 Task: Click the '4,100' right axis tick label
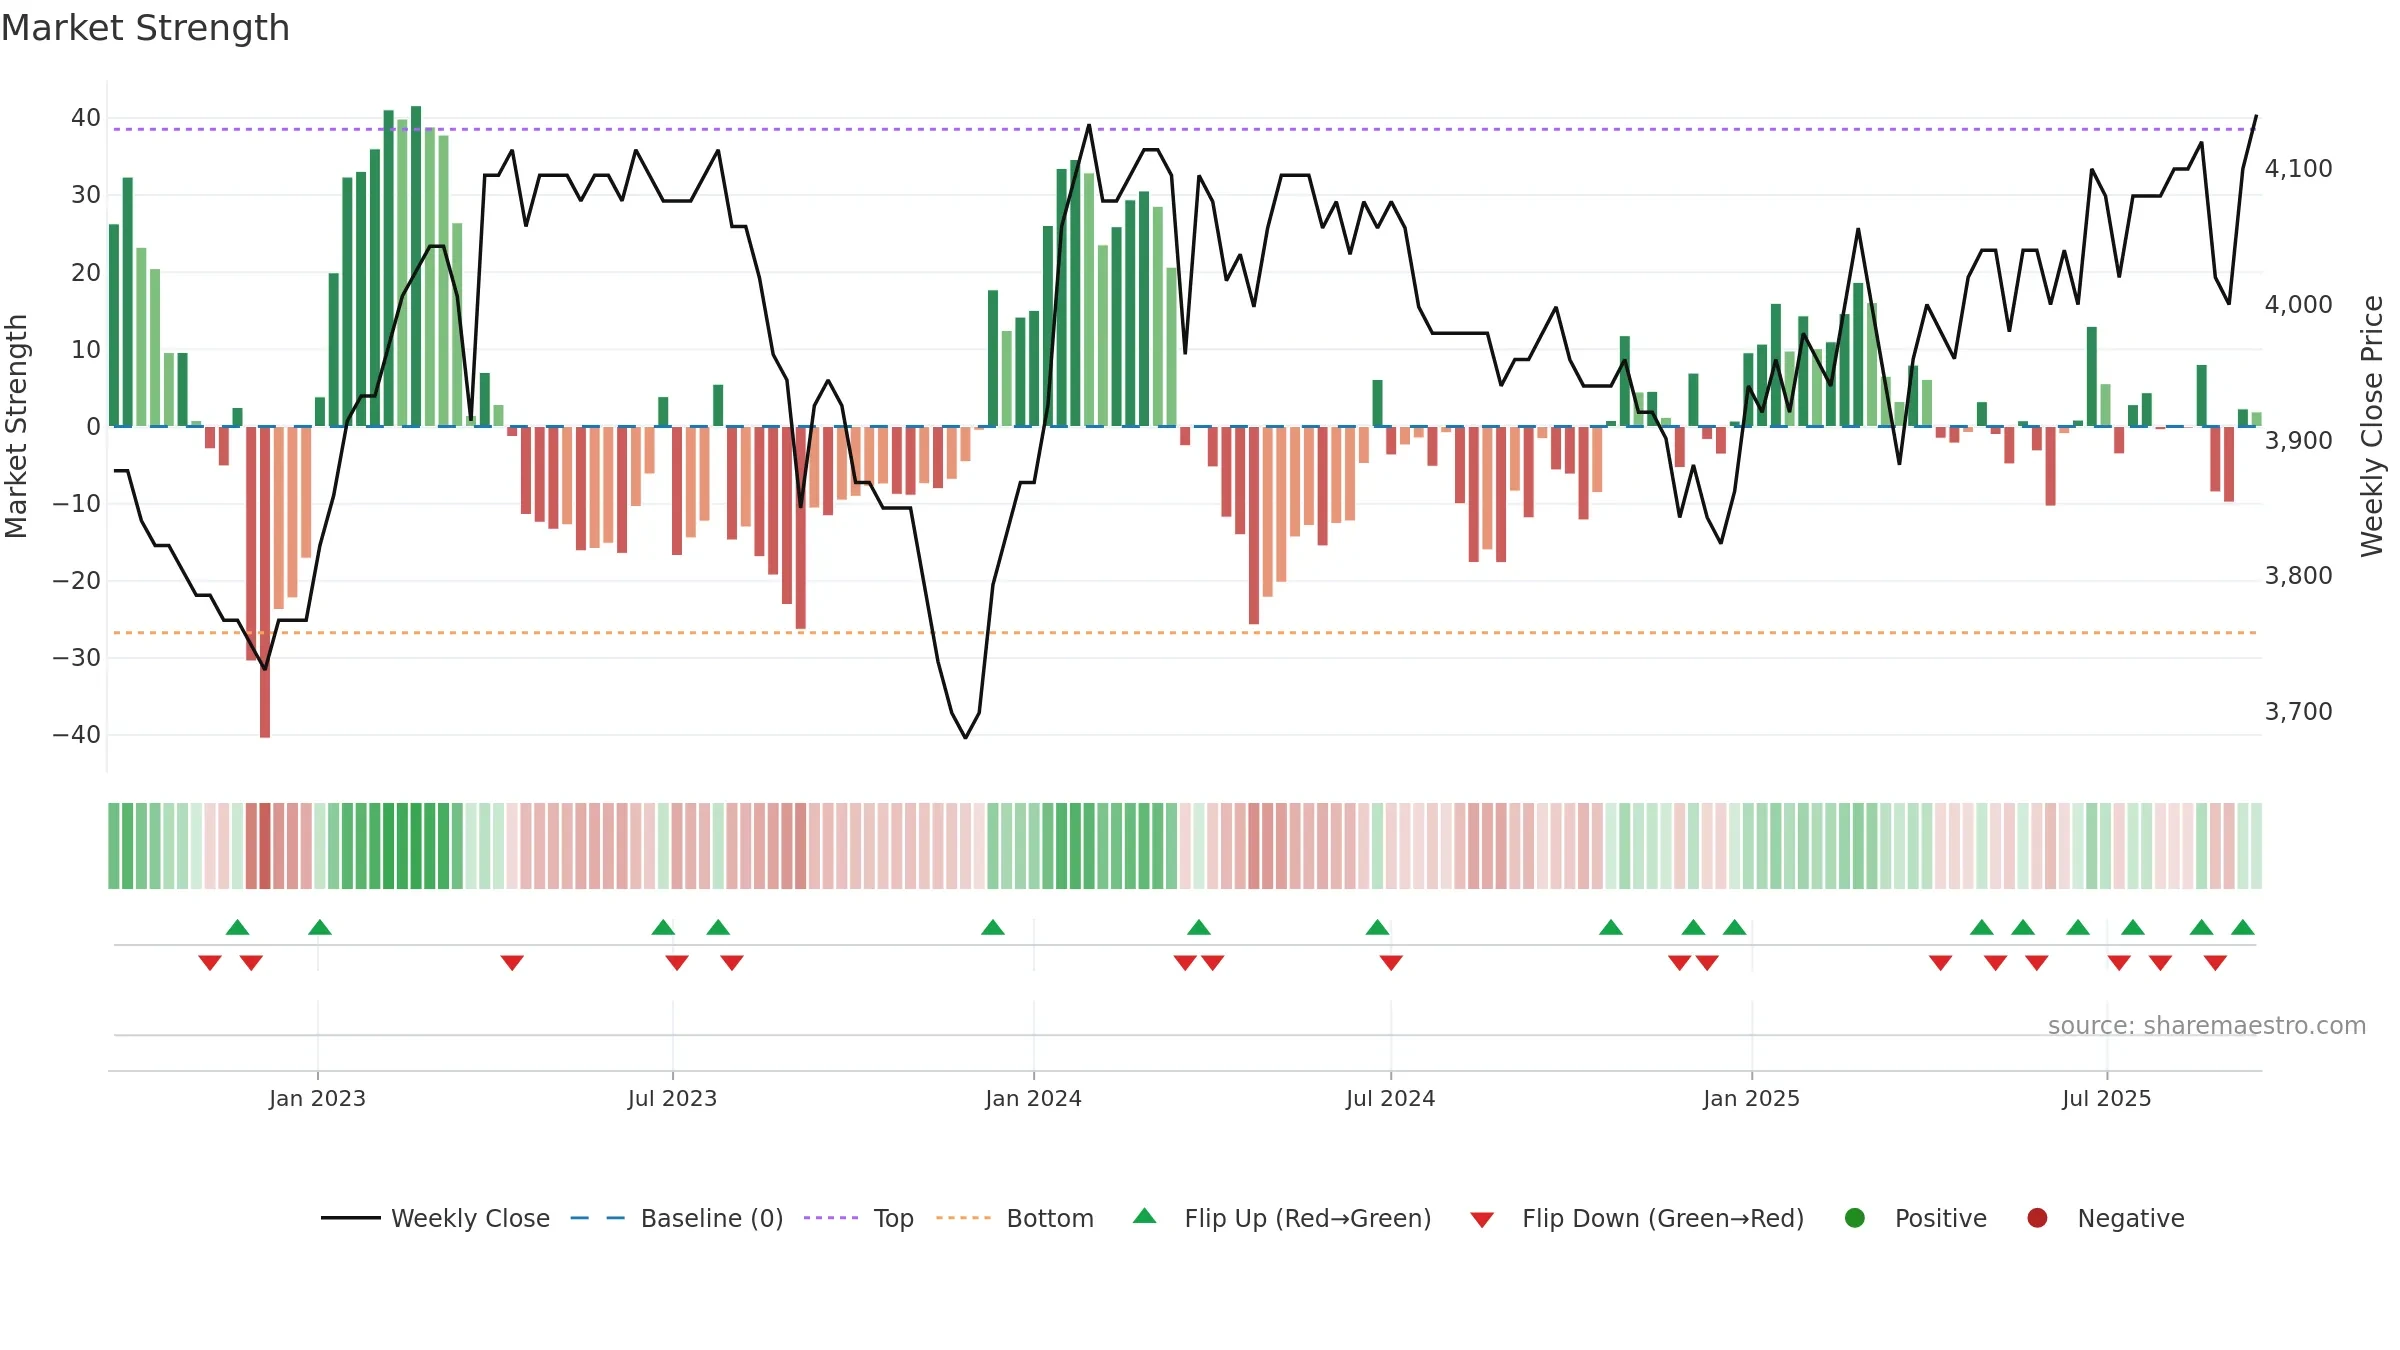tap(2298, 169)
